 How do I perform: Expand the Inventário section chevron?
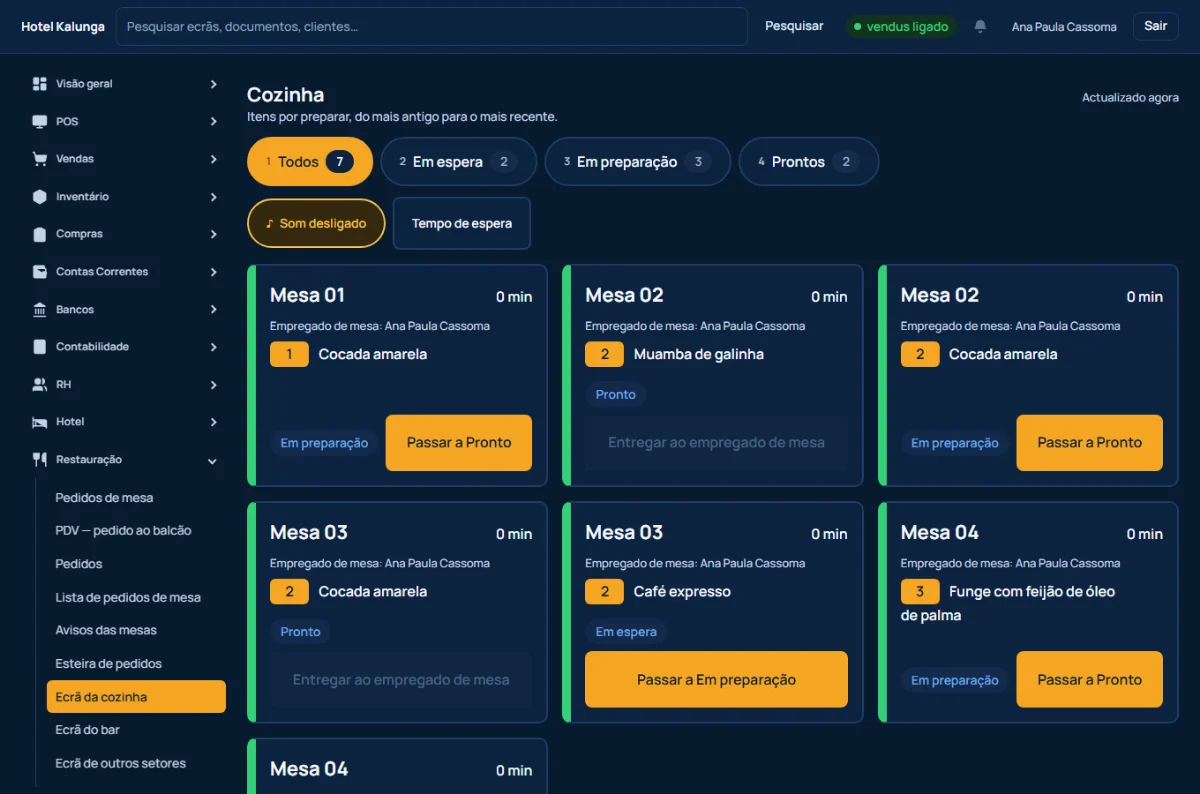[213, 197]
